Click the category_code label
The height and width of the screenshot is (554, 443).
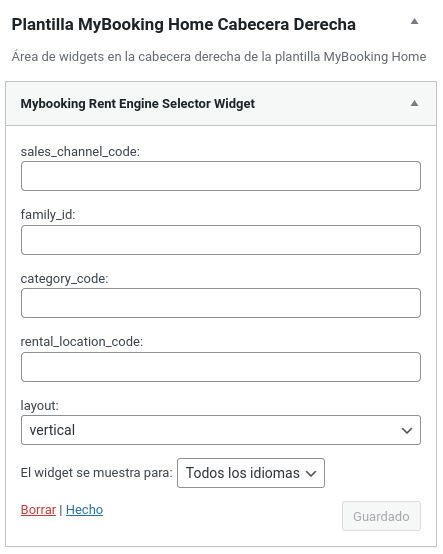pyautogui.click(x=64, y=279)
